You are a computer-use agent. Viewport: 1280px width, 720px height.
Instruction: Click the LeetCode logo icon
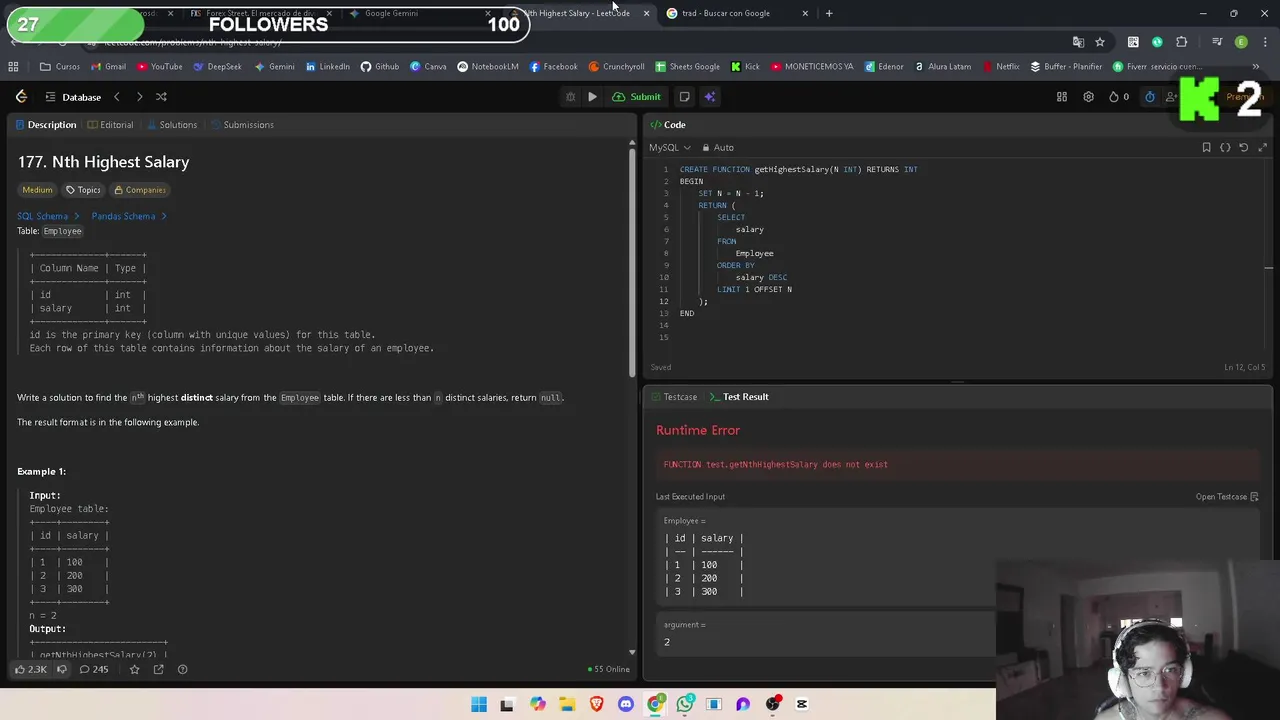(x=21, y=97)
